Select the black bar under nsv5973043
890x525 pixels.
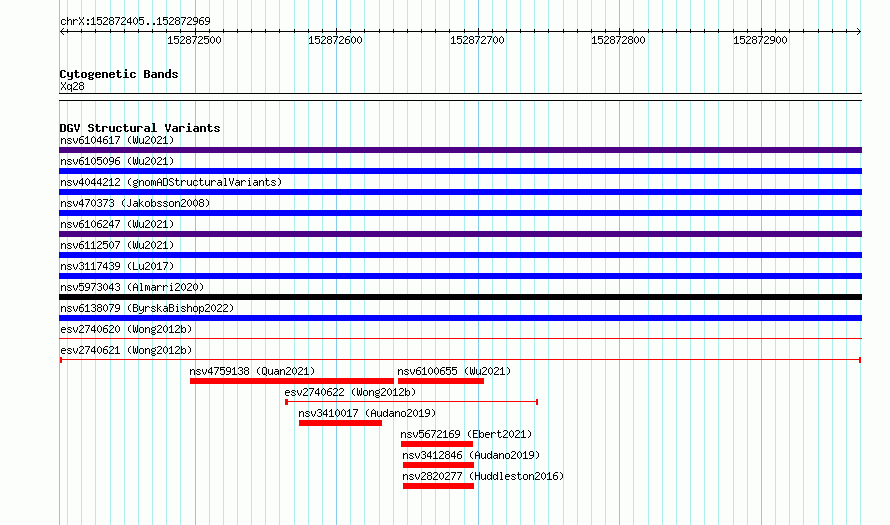pyautogui.click(x=460, y=297)
